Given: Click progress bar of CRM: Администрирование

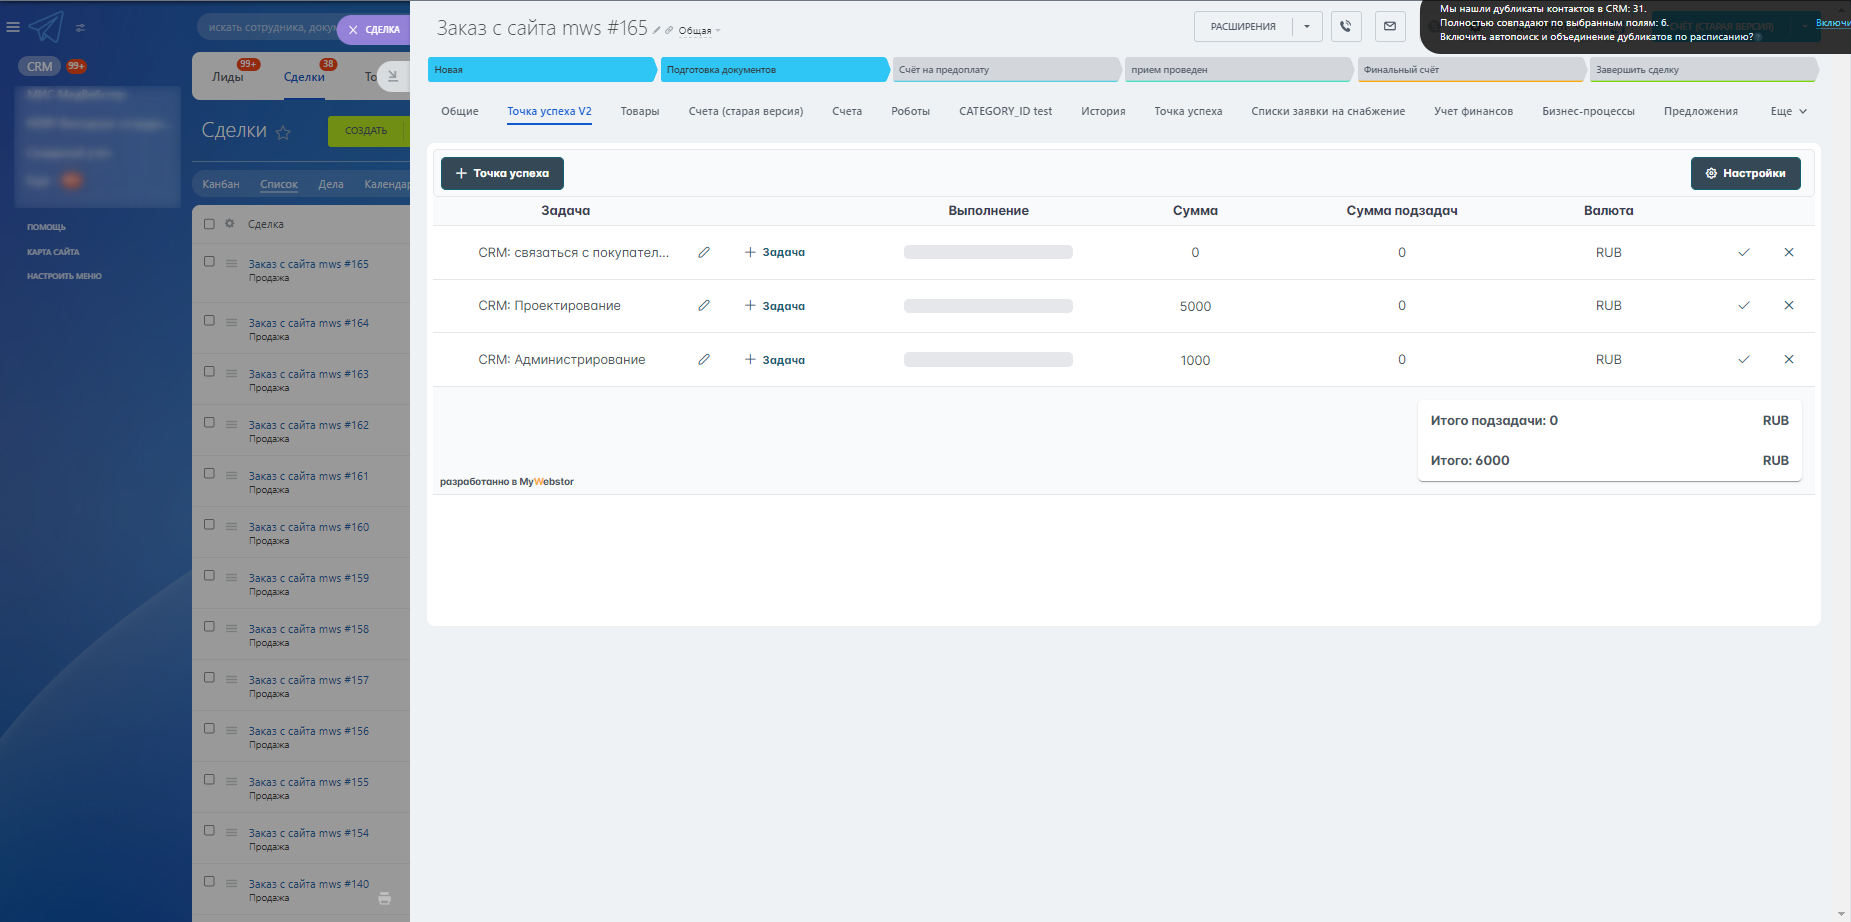Looking at the screenshot, I should tap(988, 360).
